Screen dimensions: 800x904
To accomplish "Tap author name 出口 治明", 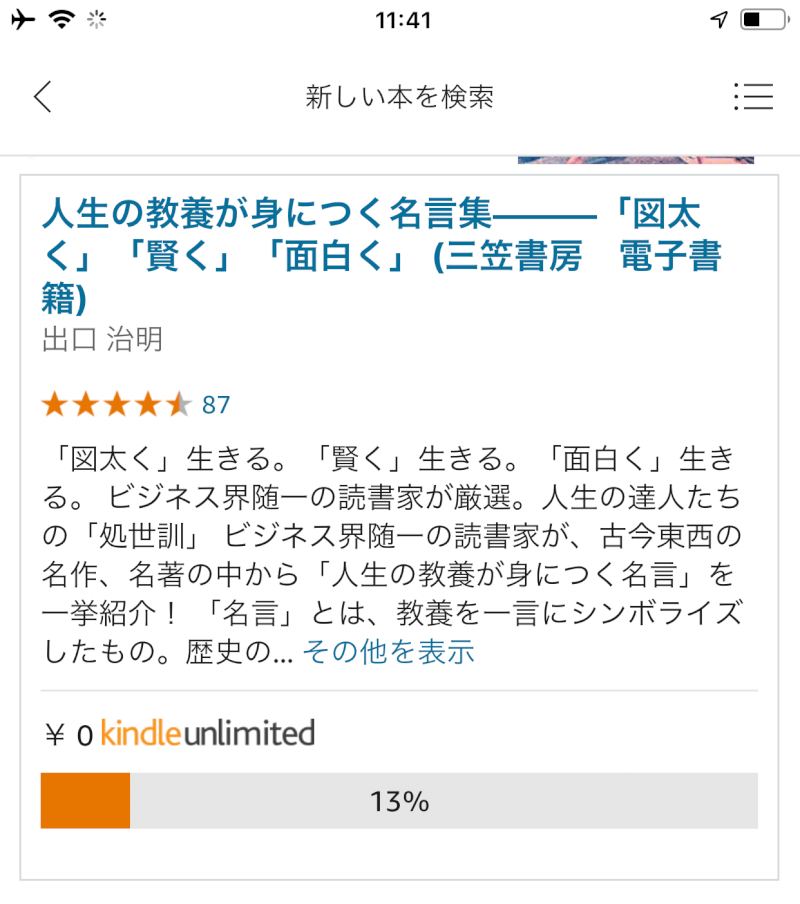I will (x=102, y=340).
